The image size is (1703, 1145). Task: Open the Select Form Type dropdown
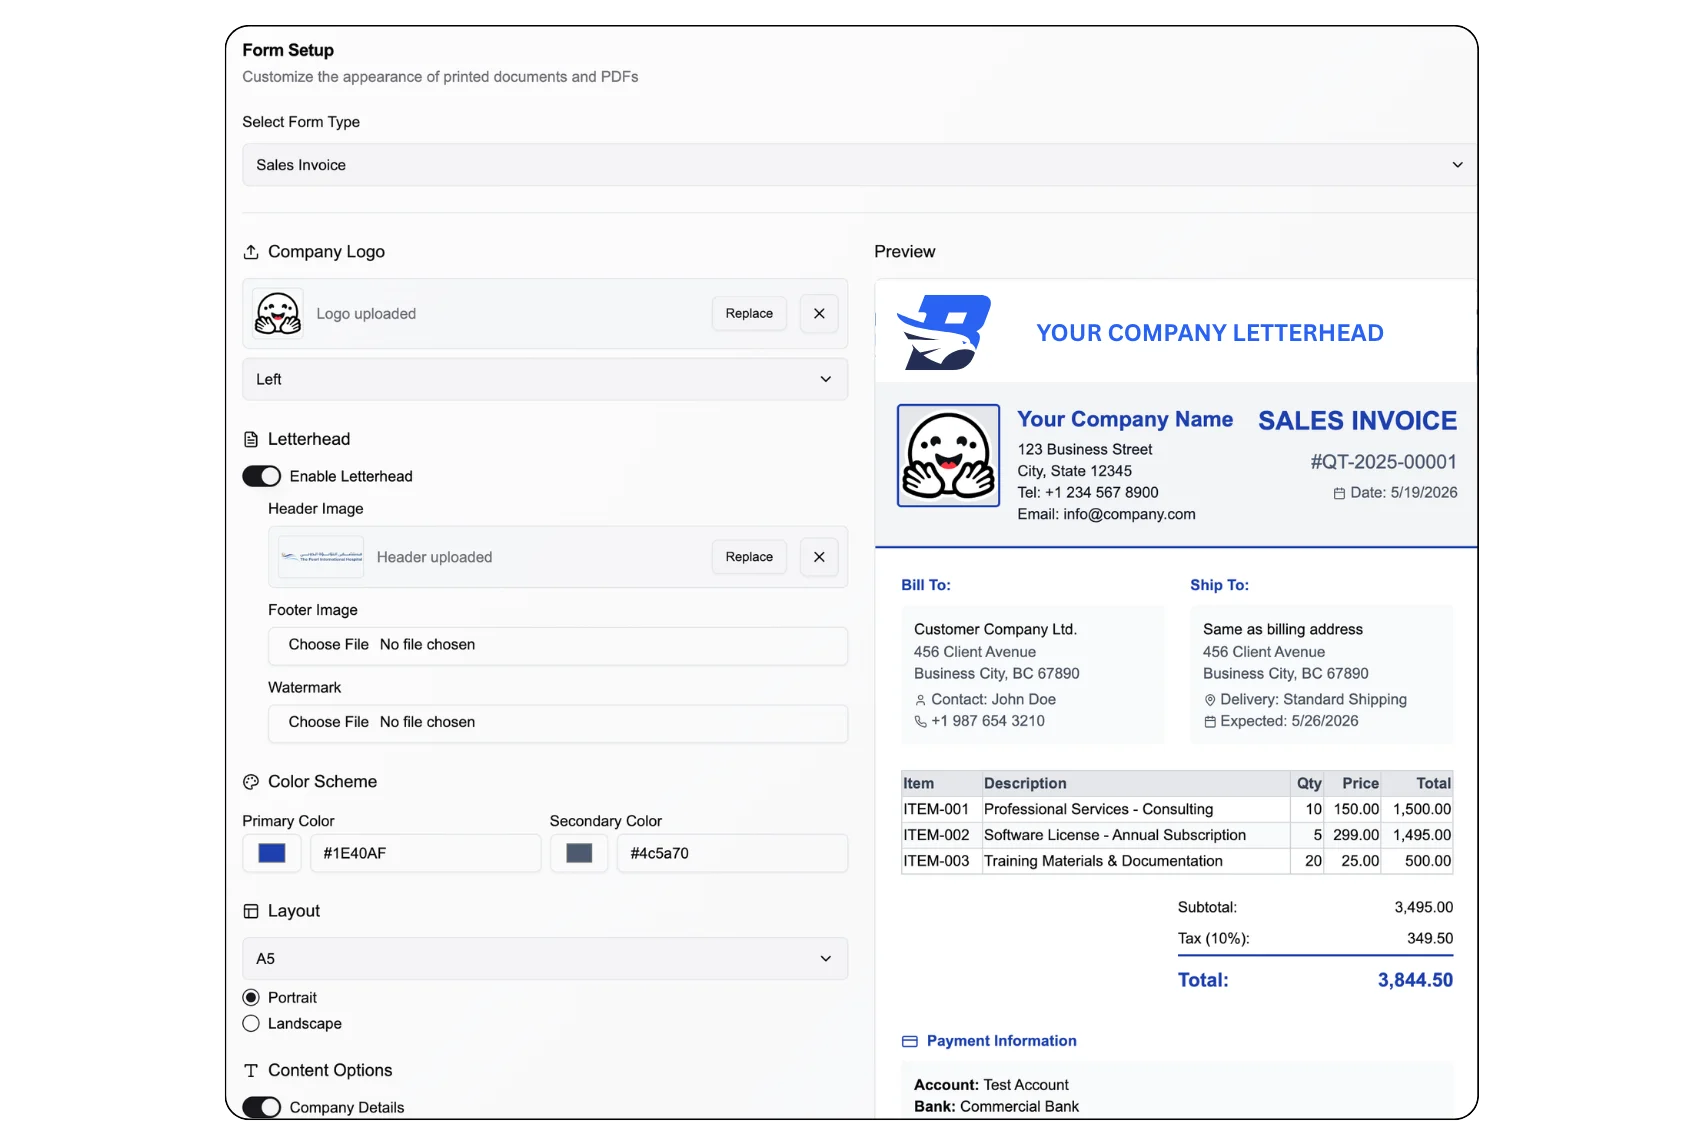860,165
